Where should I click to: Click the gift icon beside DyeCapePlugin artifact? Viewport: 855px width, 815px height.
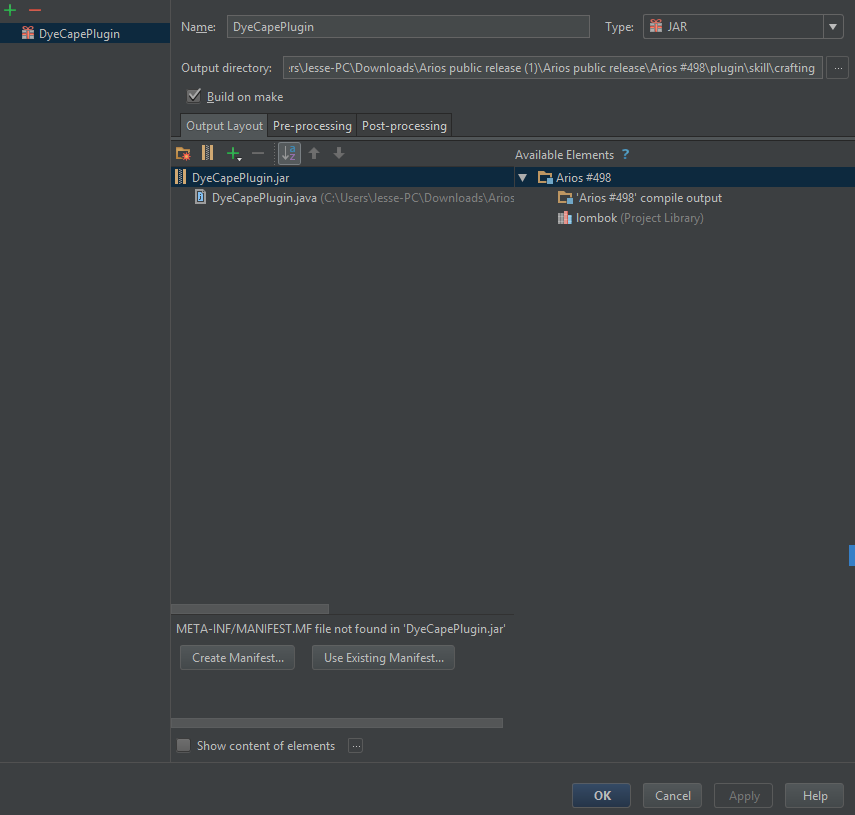tap(28, 33)
